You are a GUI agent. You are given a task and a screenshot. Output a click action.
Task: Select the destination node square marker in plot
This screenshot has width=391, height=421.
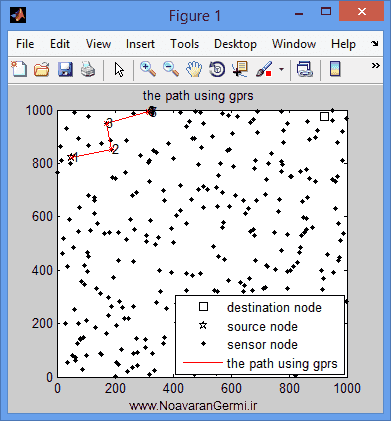tap(324, 116)
